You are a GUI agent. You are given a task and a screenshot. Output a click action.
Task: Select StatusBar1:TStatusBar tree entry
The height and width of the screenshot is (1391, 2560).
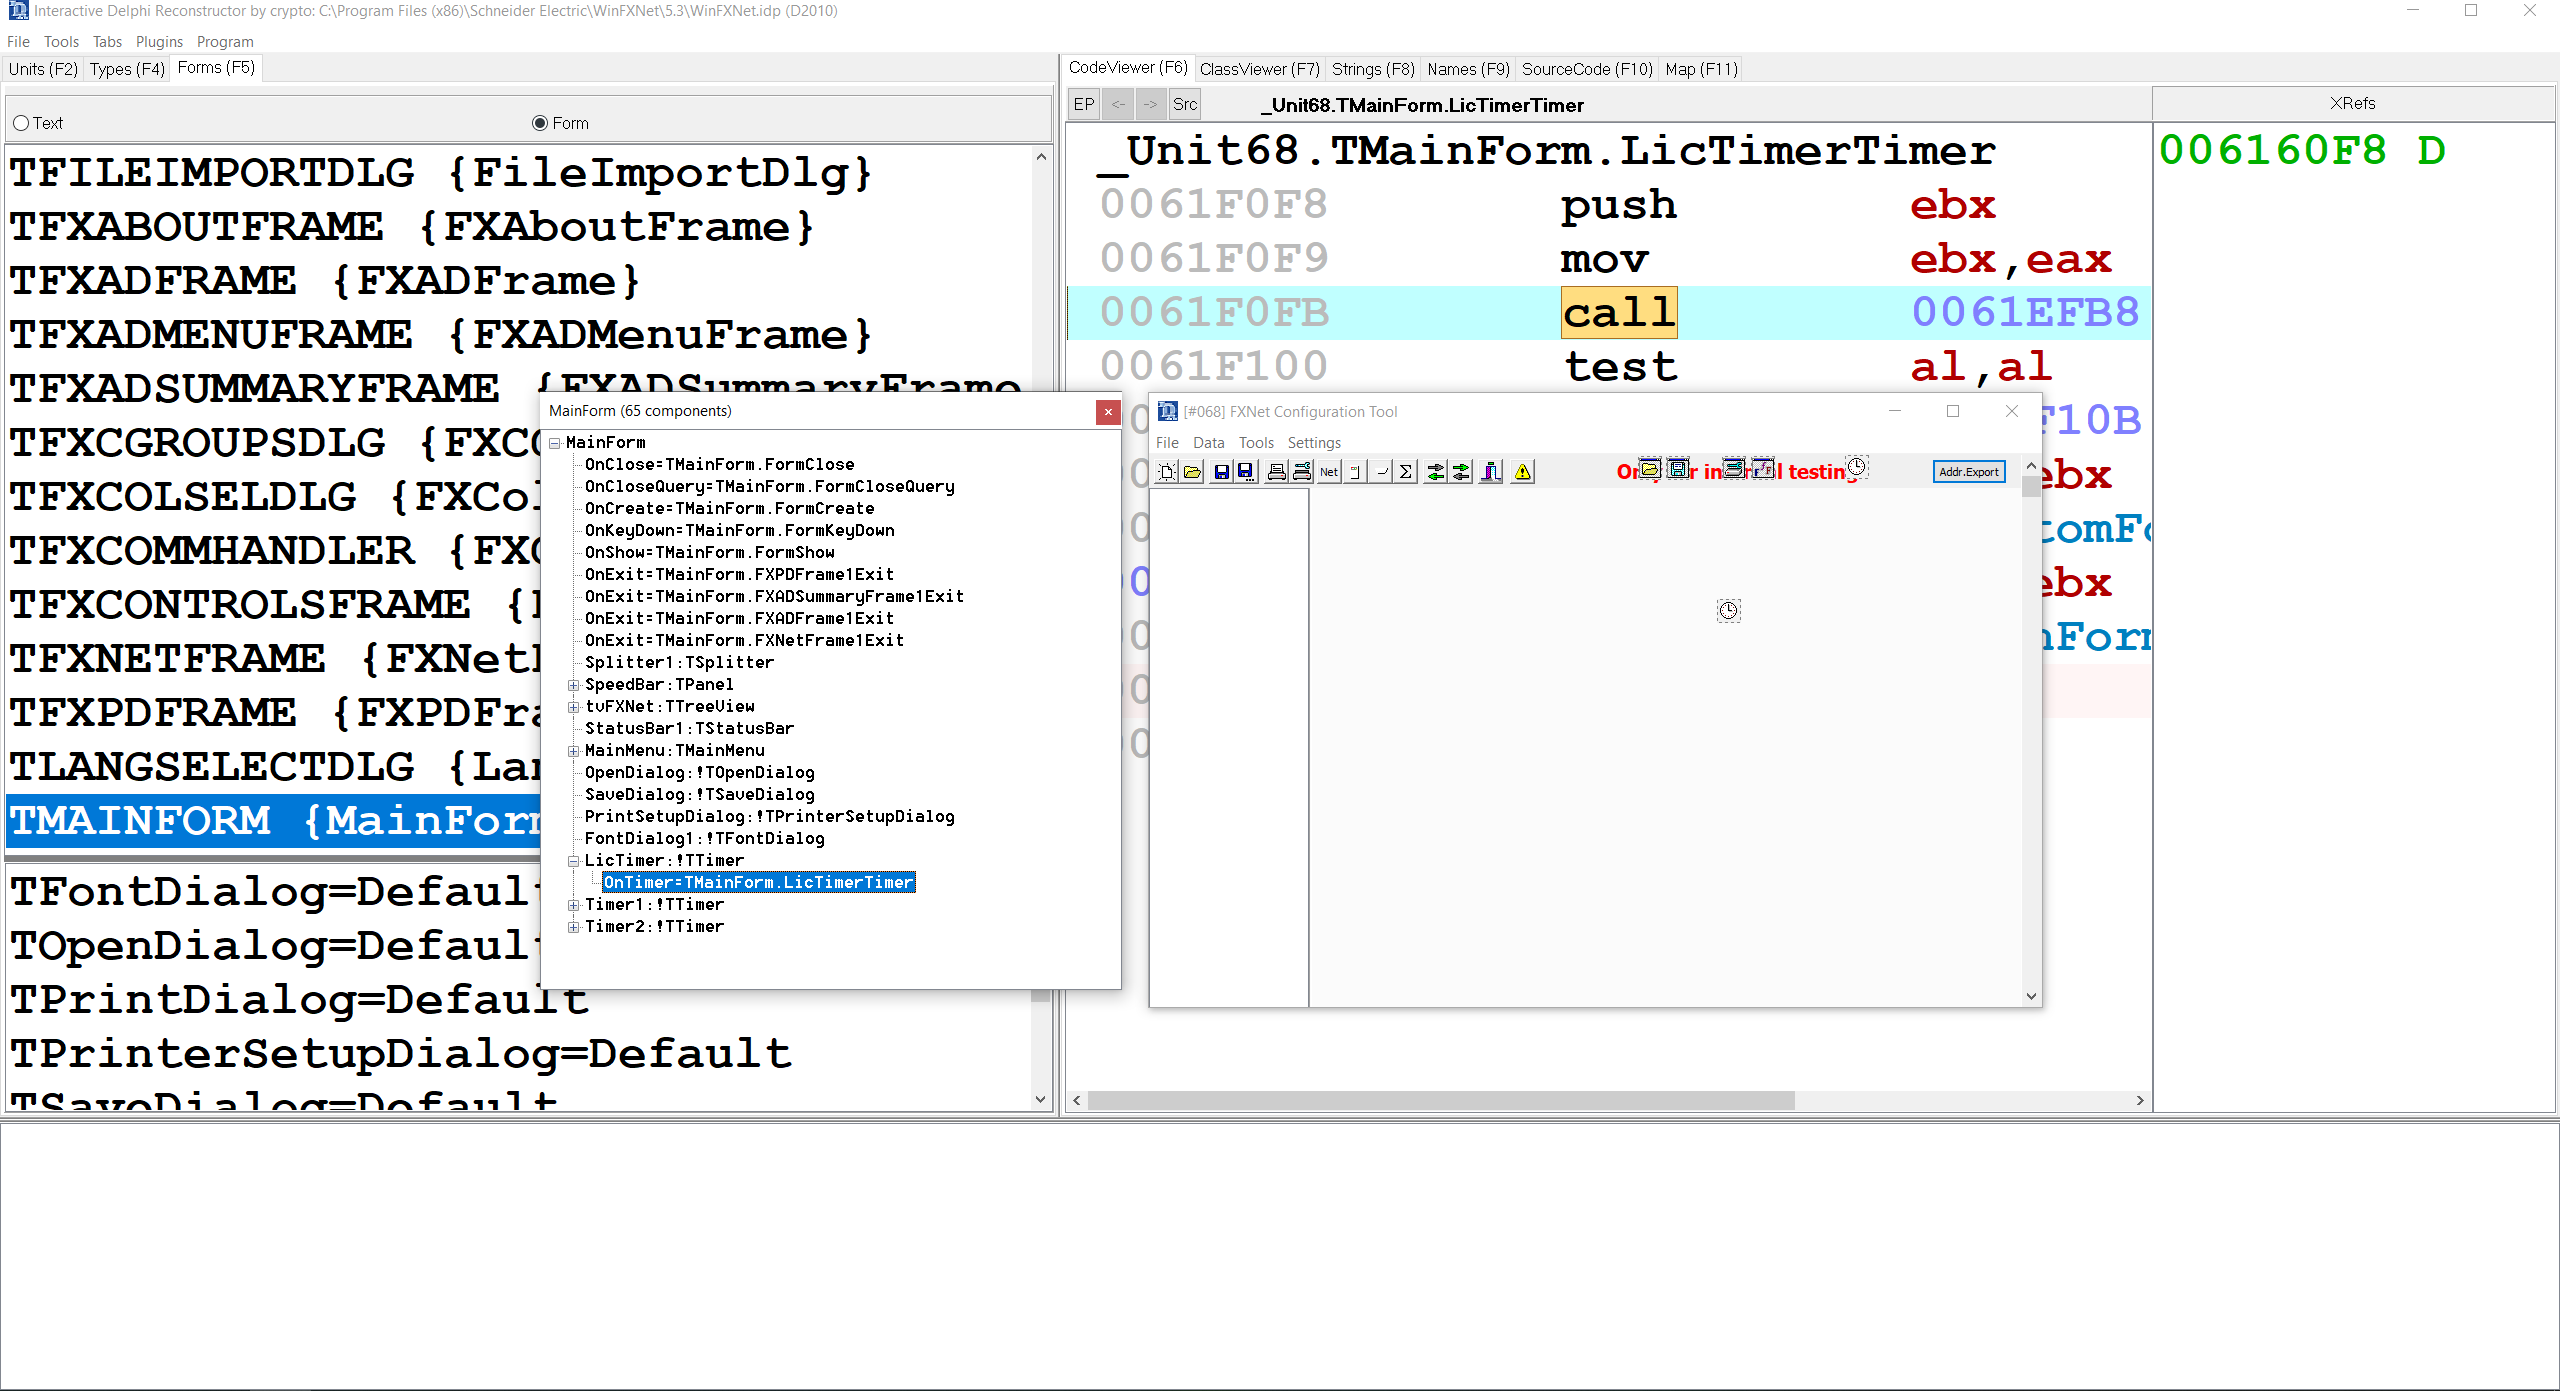(x=689, y=729)
